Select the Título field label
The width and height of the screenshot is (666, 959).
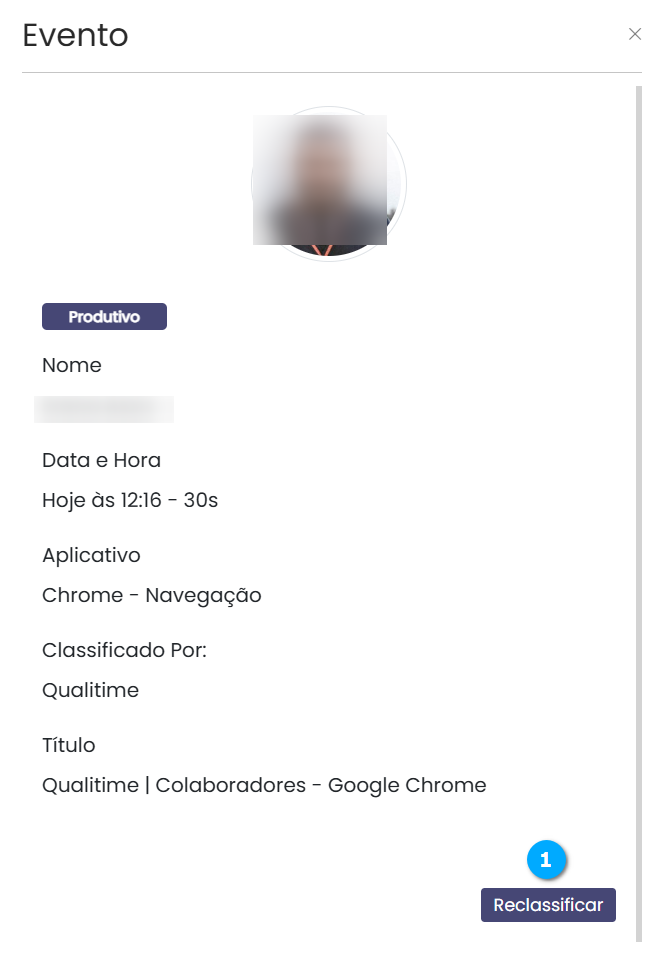[69, 745]
